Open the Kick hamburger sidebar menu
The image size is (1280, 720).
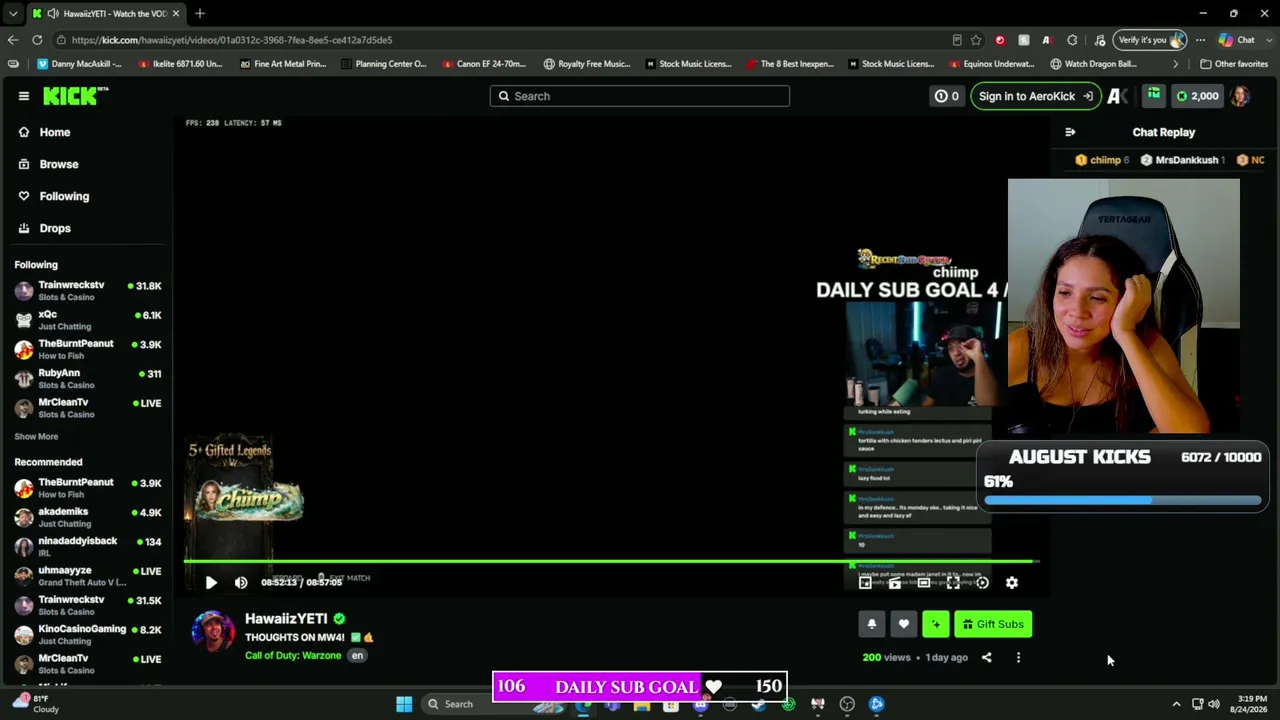coord(24,96)
